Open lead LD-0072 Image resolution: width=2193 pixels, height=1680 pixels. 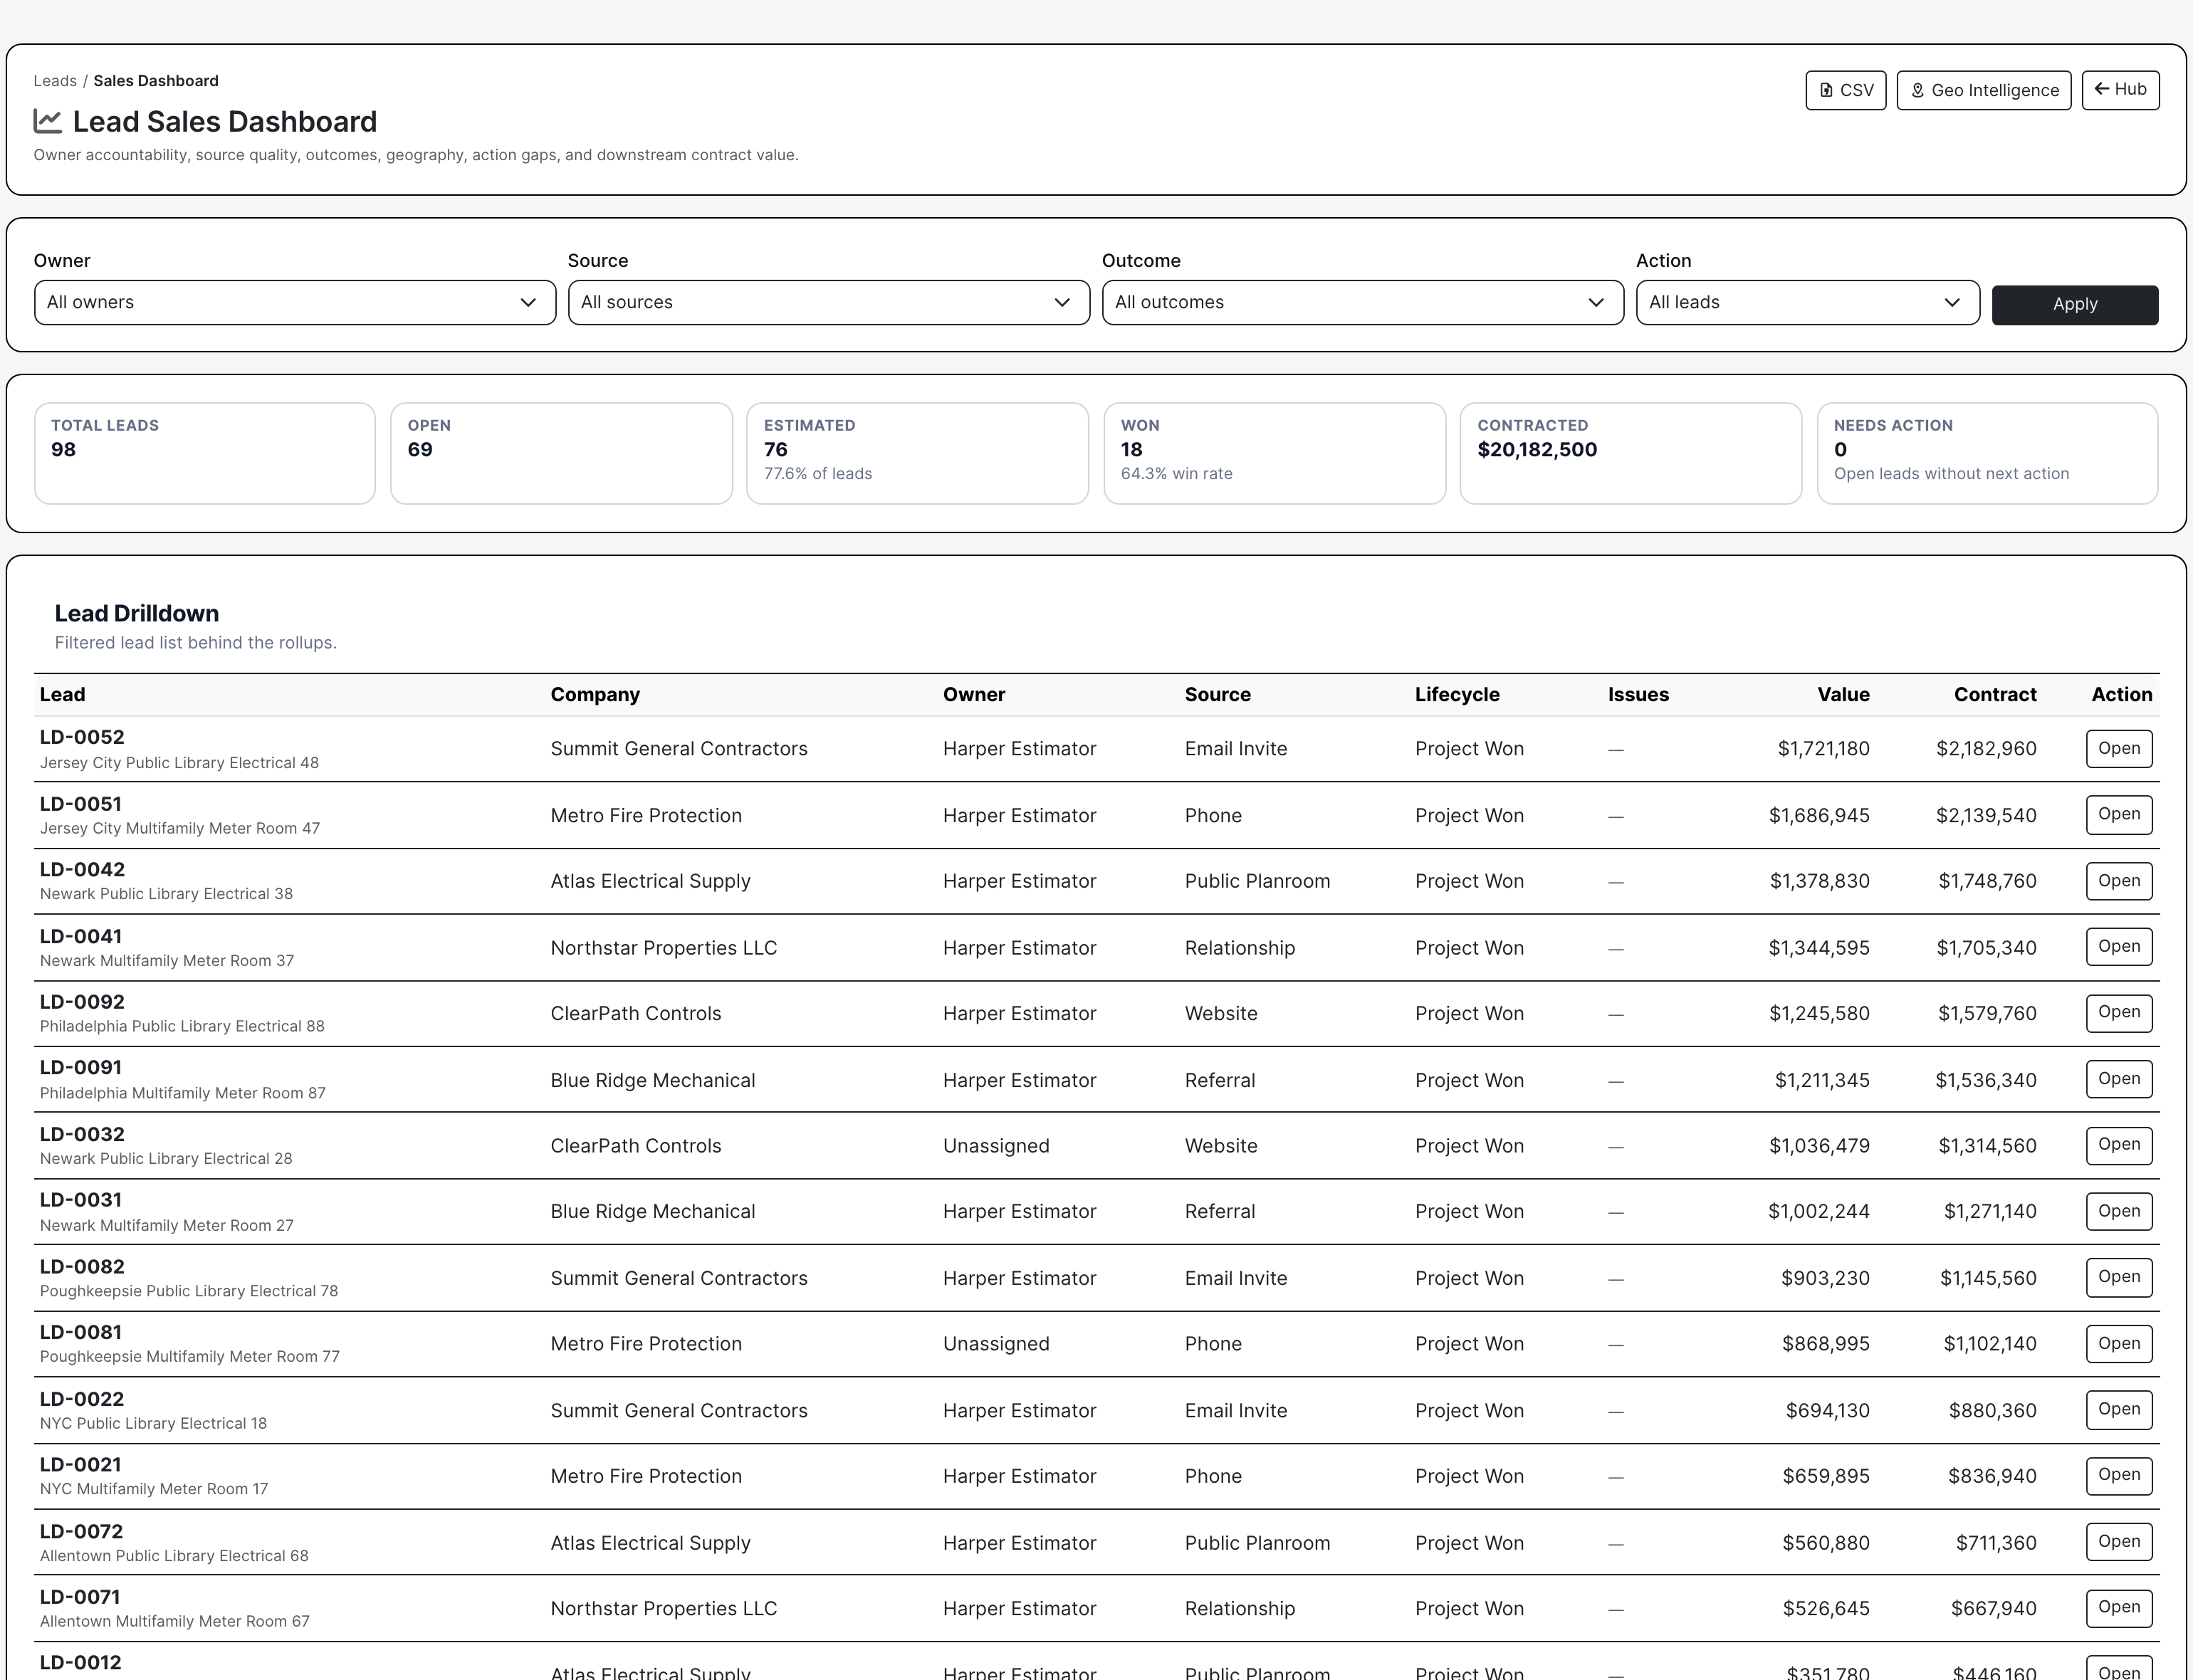(x=2119, y=1542)
